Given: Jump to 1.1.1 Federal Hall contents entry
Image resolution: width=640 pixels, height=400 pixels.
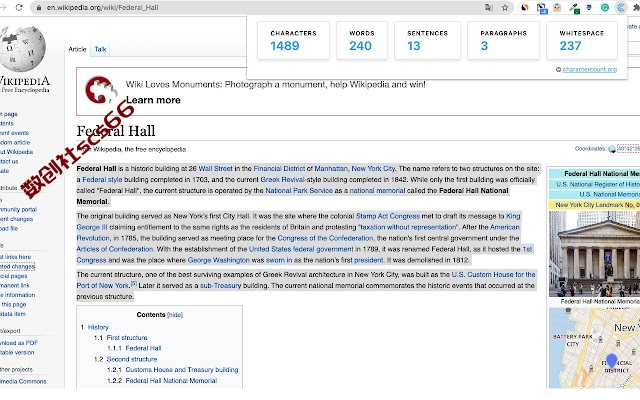Looking at the screenshot, I should tap(143, 348).
